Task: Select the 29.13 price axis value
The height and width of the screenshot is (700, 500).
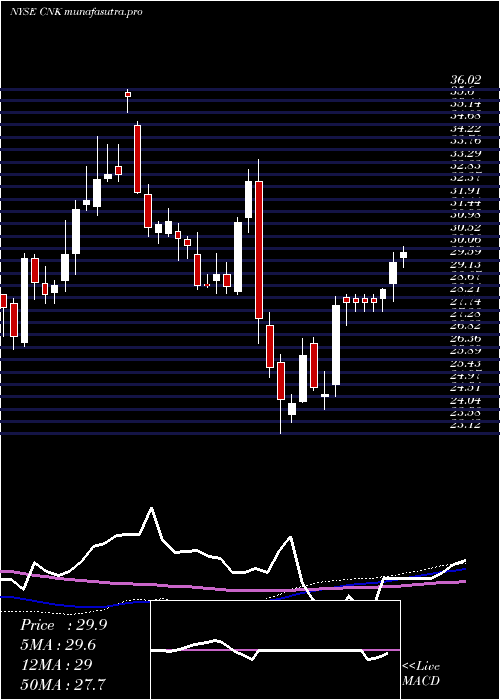Action: (466, 265)
